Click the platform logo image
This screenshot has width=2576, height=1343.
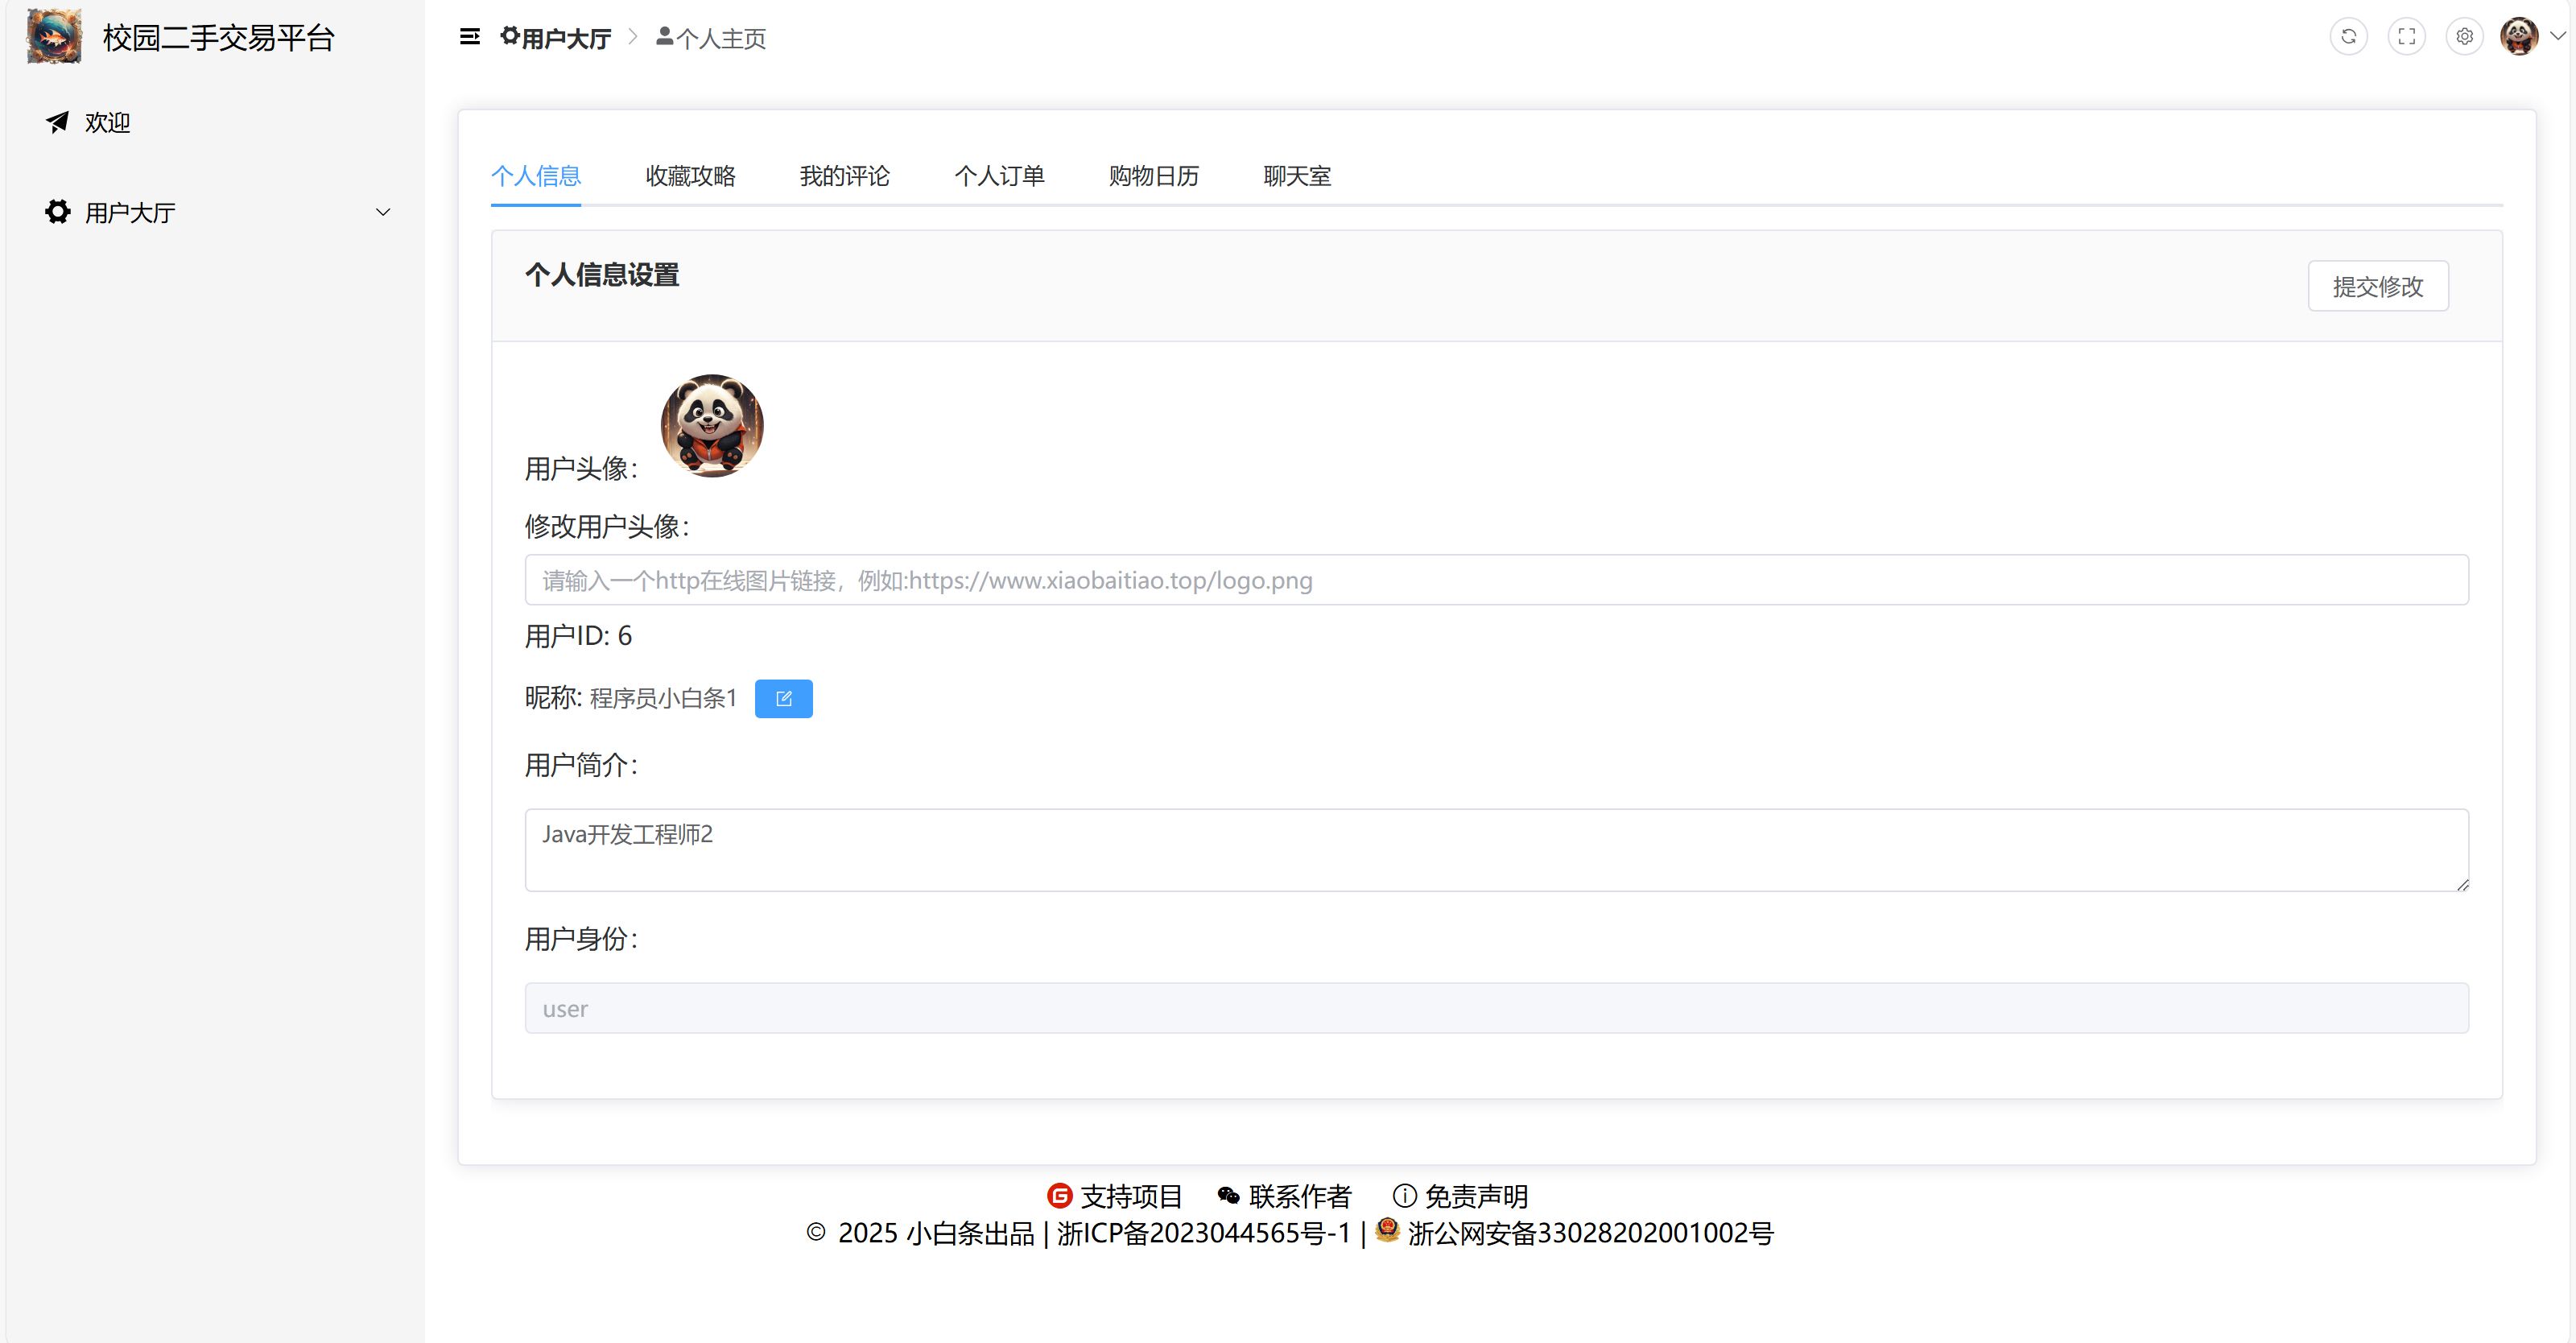pyautogui.click(x=54, y=37)
